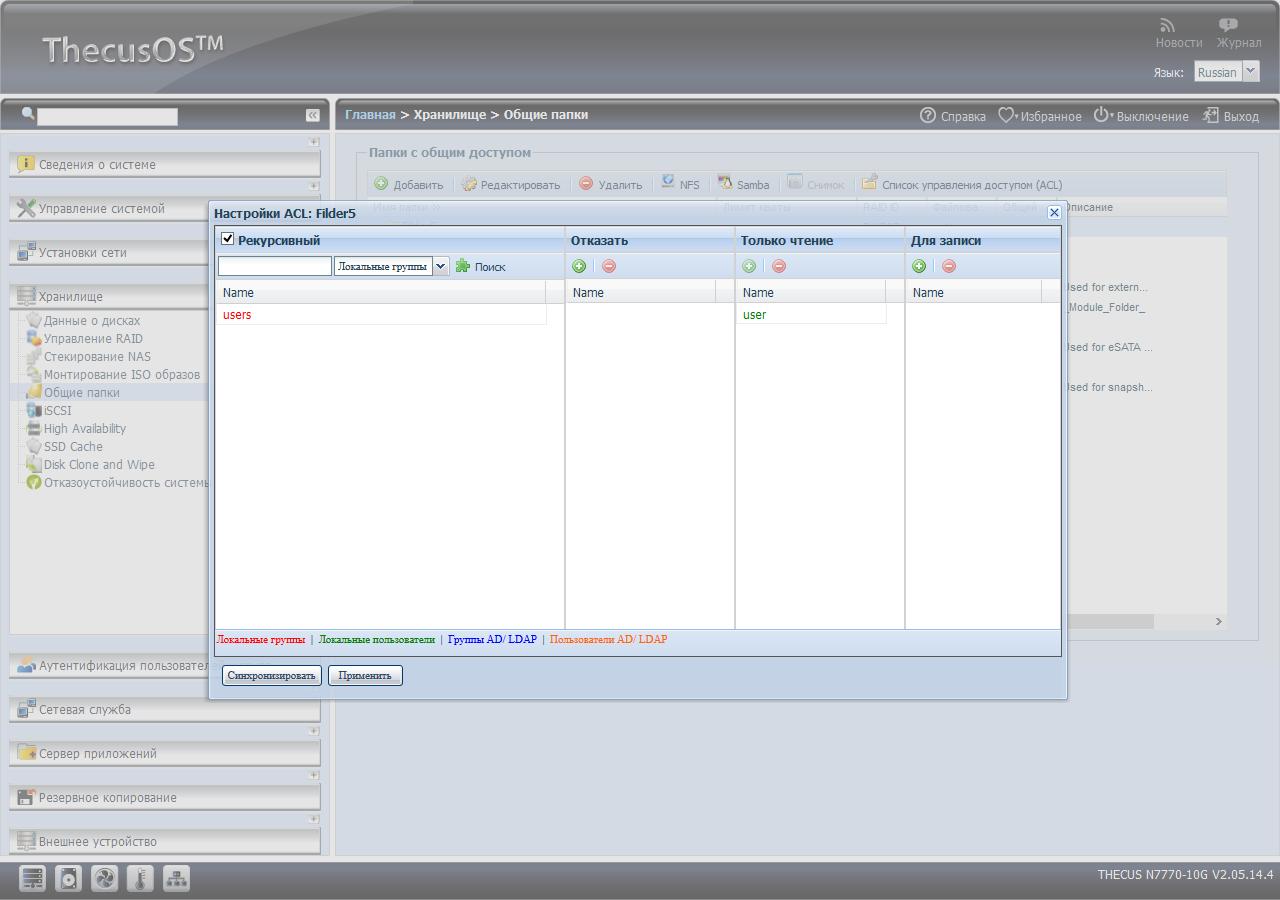Click the small plus above Сервер приложений
1280x900 pixels.
coord(314,731)
